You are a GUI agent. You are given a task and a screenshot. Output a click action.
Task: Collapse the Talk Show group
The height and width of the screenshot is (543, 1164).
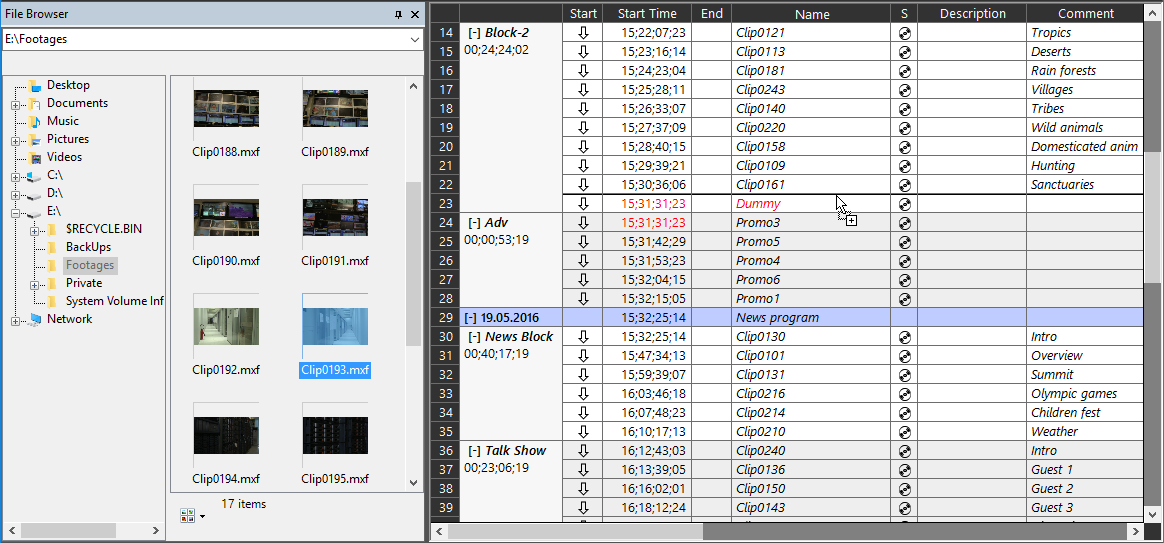point(474,451)
